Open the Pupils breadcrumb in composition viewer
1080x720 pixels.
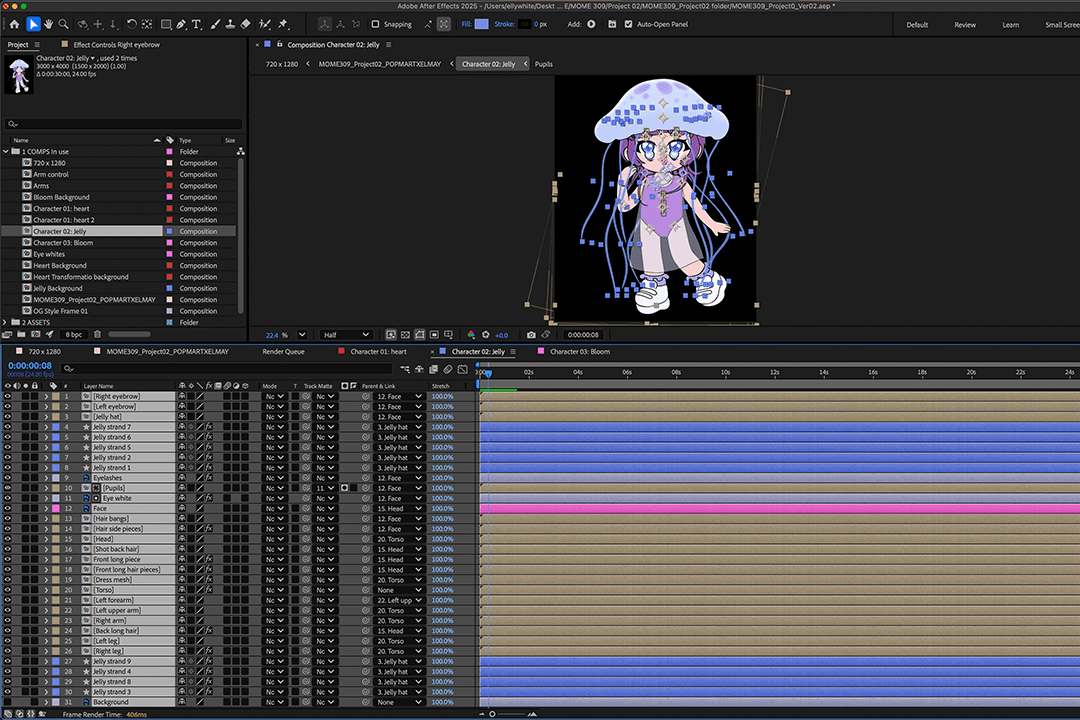[x=543, y=64]
